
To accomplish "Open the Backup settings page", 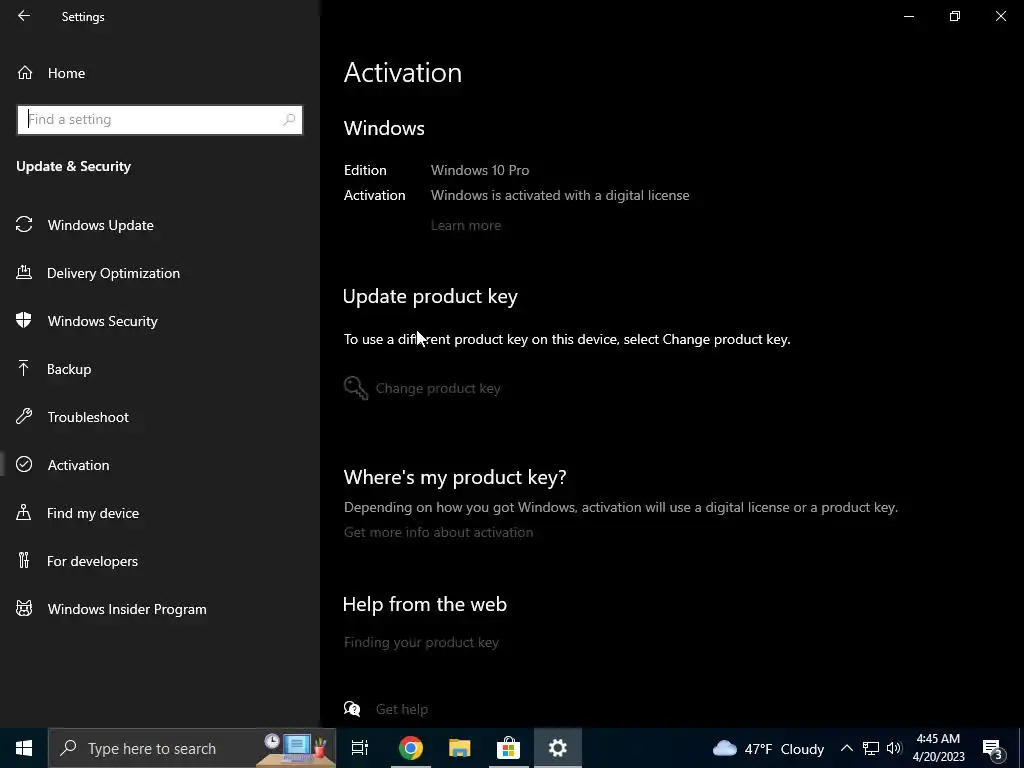I will 69,369.
